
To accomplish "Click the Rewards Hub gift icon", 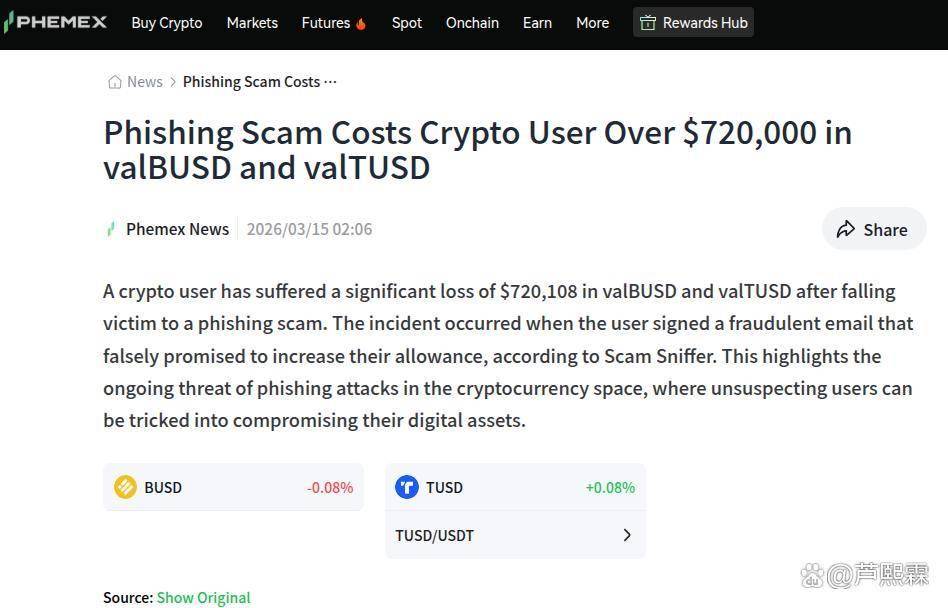I will (x=648, y=23).
